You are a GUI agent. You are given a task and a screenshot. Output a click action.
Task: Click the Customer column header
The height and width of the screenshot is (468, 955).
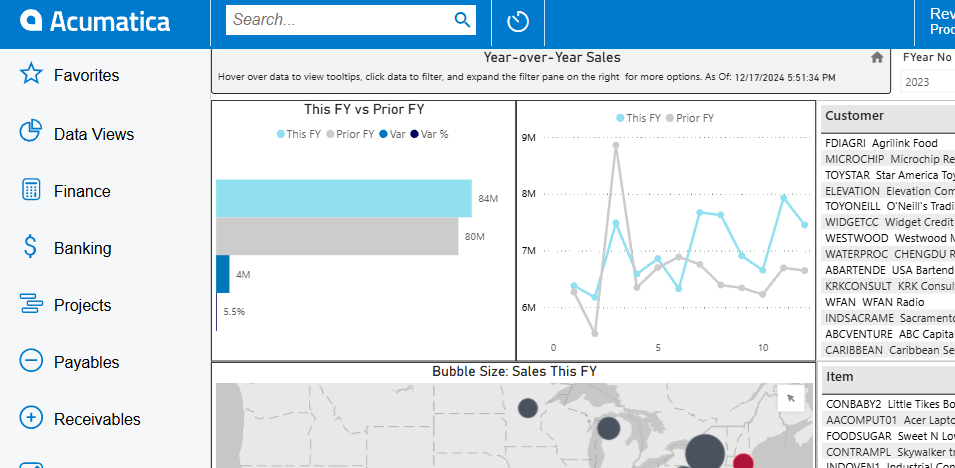pyautogui.click(x=853, y=116)
